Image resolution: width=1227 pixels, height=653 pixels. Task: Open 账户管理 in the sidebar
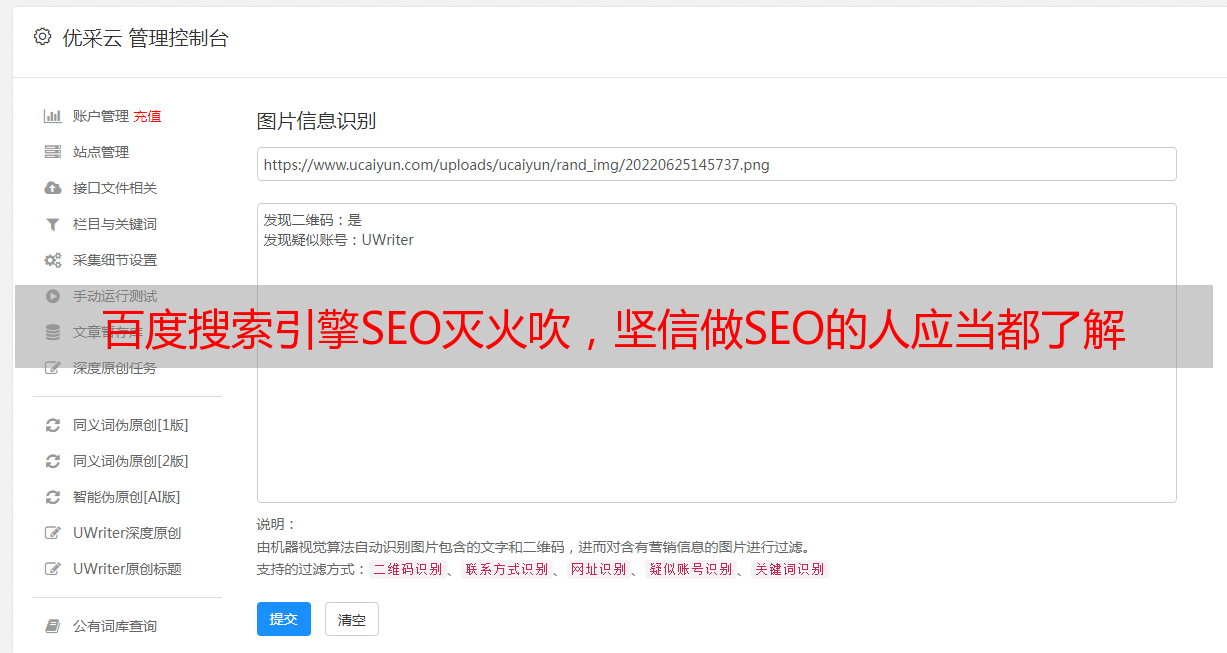(x=101, y=116)
